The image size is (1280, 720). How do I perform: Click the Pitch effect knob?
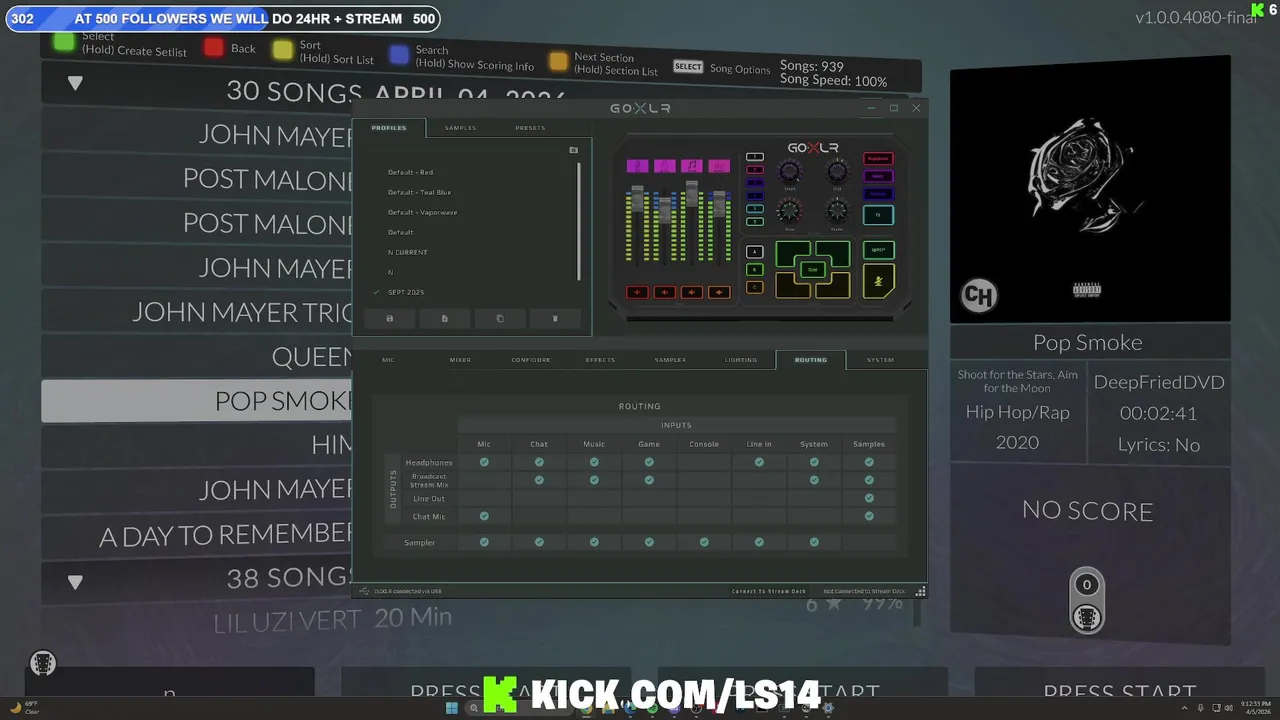pos(837,171)
